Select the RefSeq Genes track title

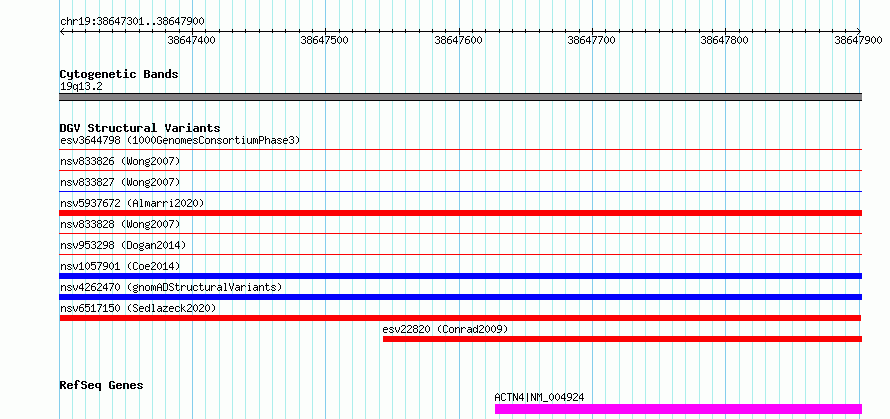pyautogui.click(x=101, y=386)
